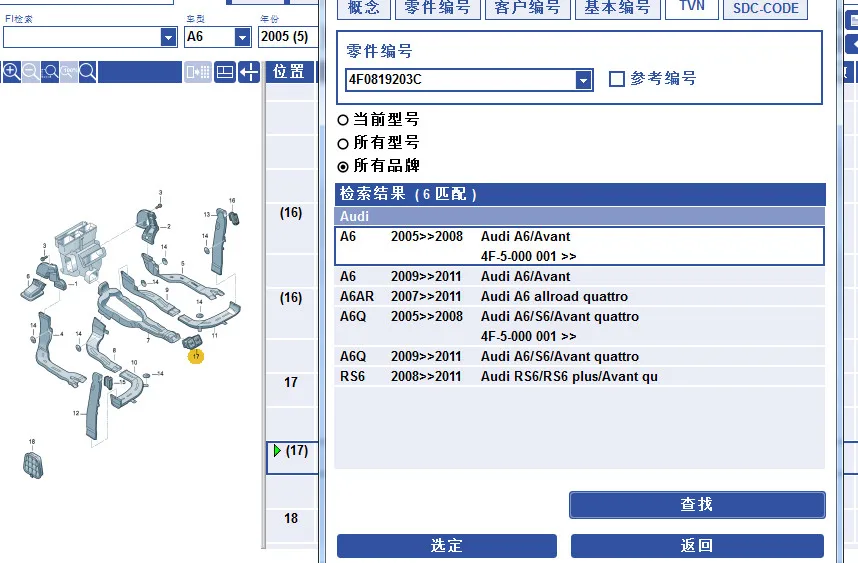Click the zoom out magnifier icon

31,72
